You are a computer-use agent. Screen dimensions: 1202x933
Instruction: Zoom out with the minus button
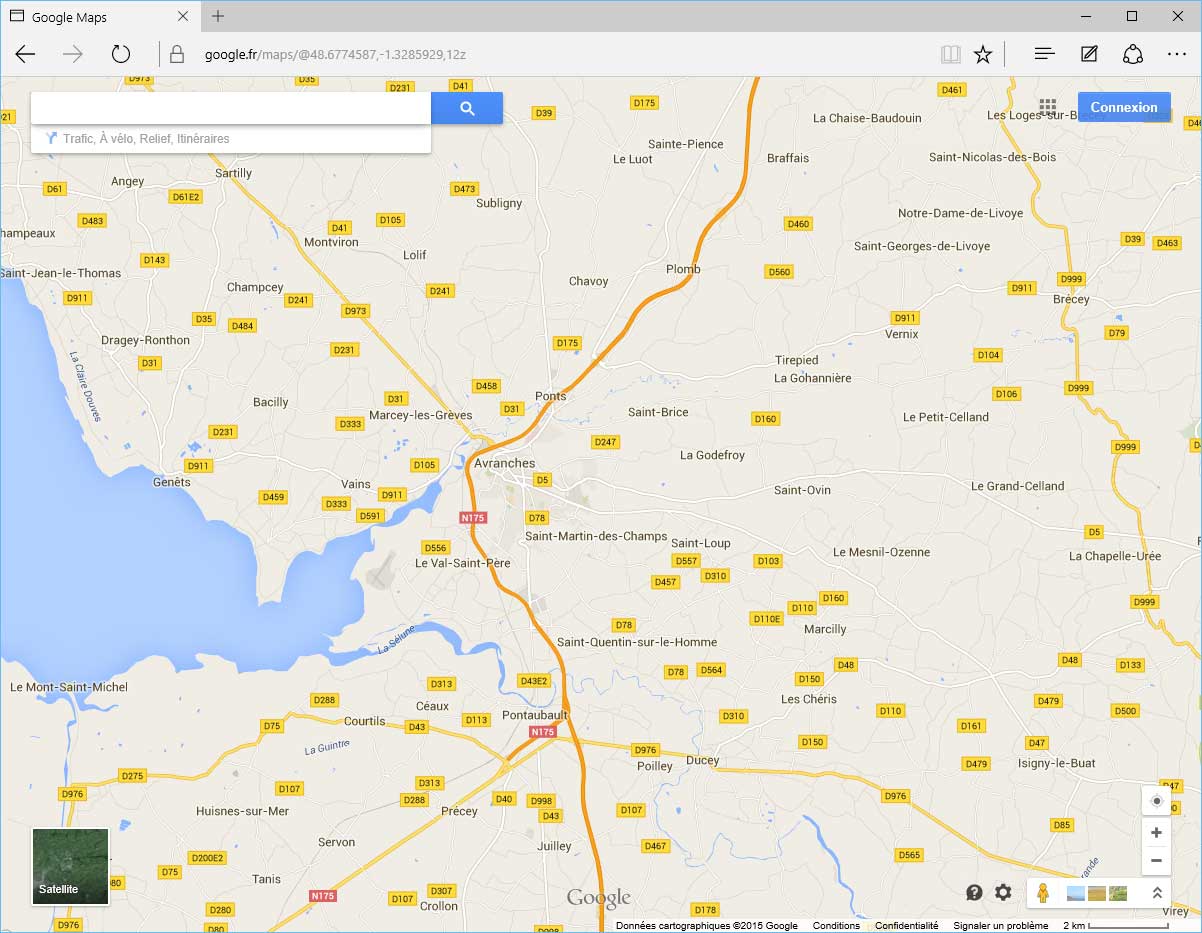pos(1156,860)
